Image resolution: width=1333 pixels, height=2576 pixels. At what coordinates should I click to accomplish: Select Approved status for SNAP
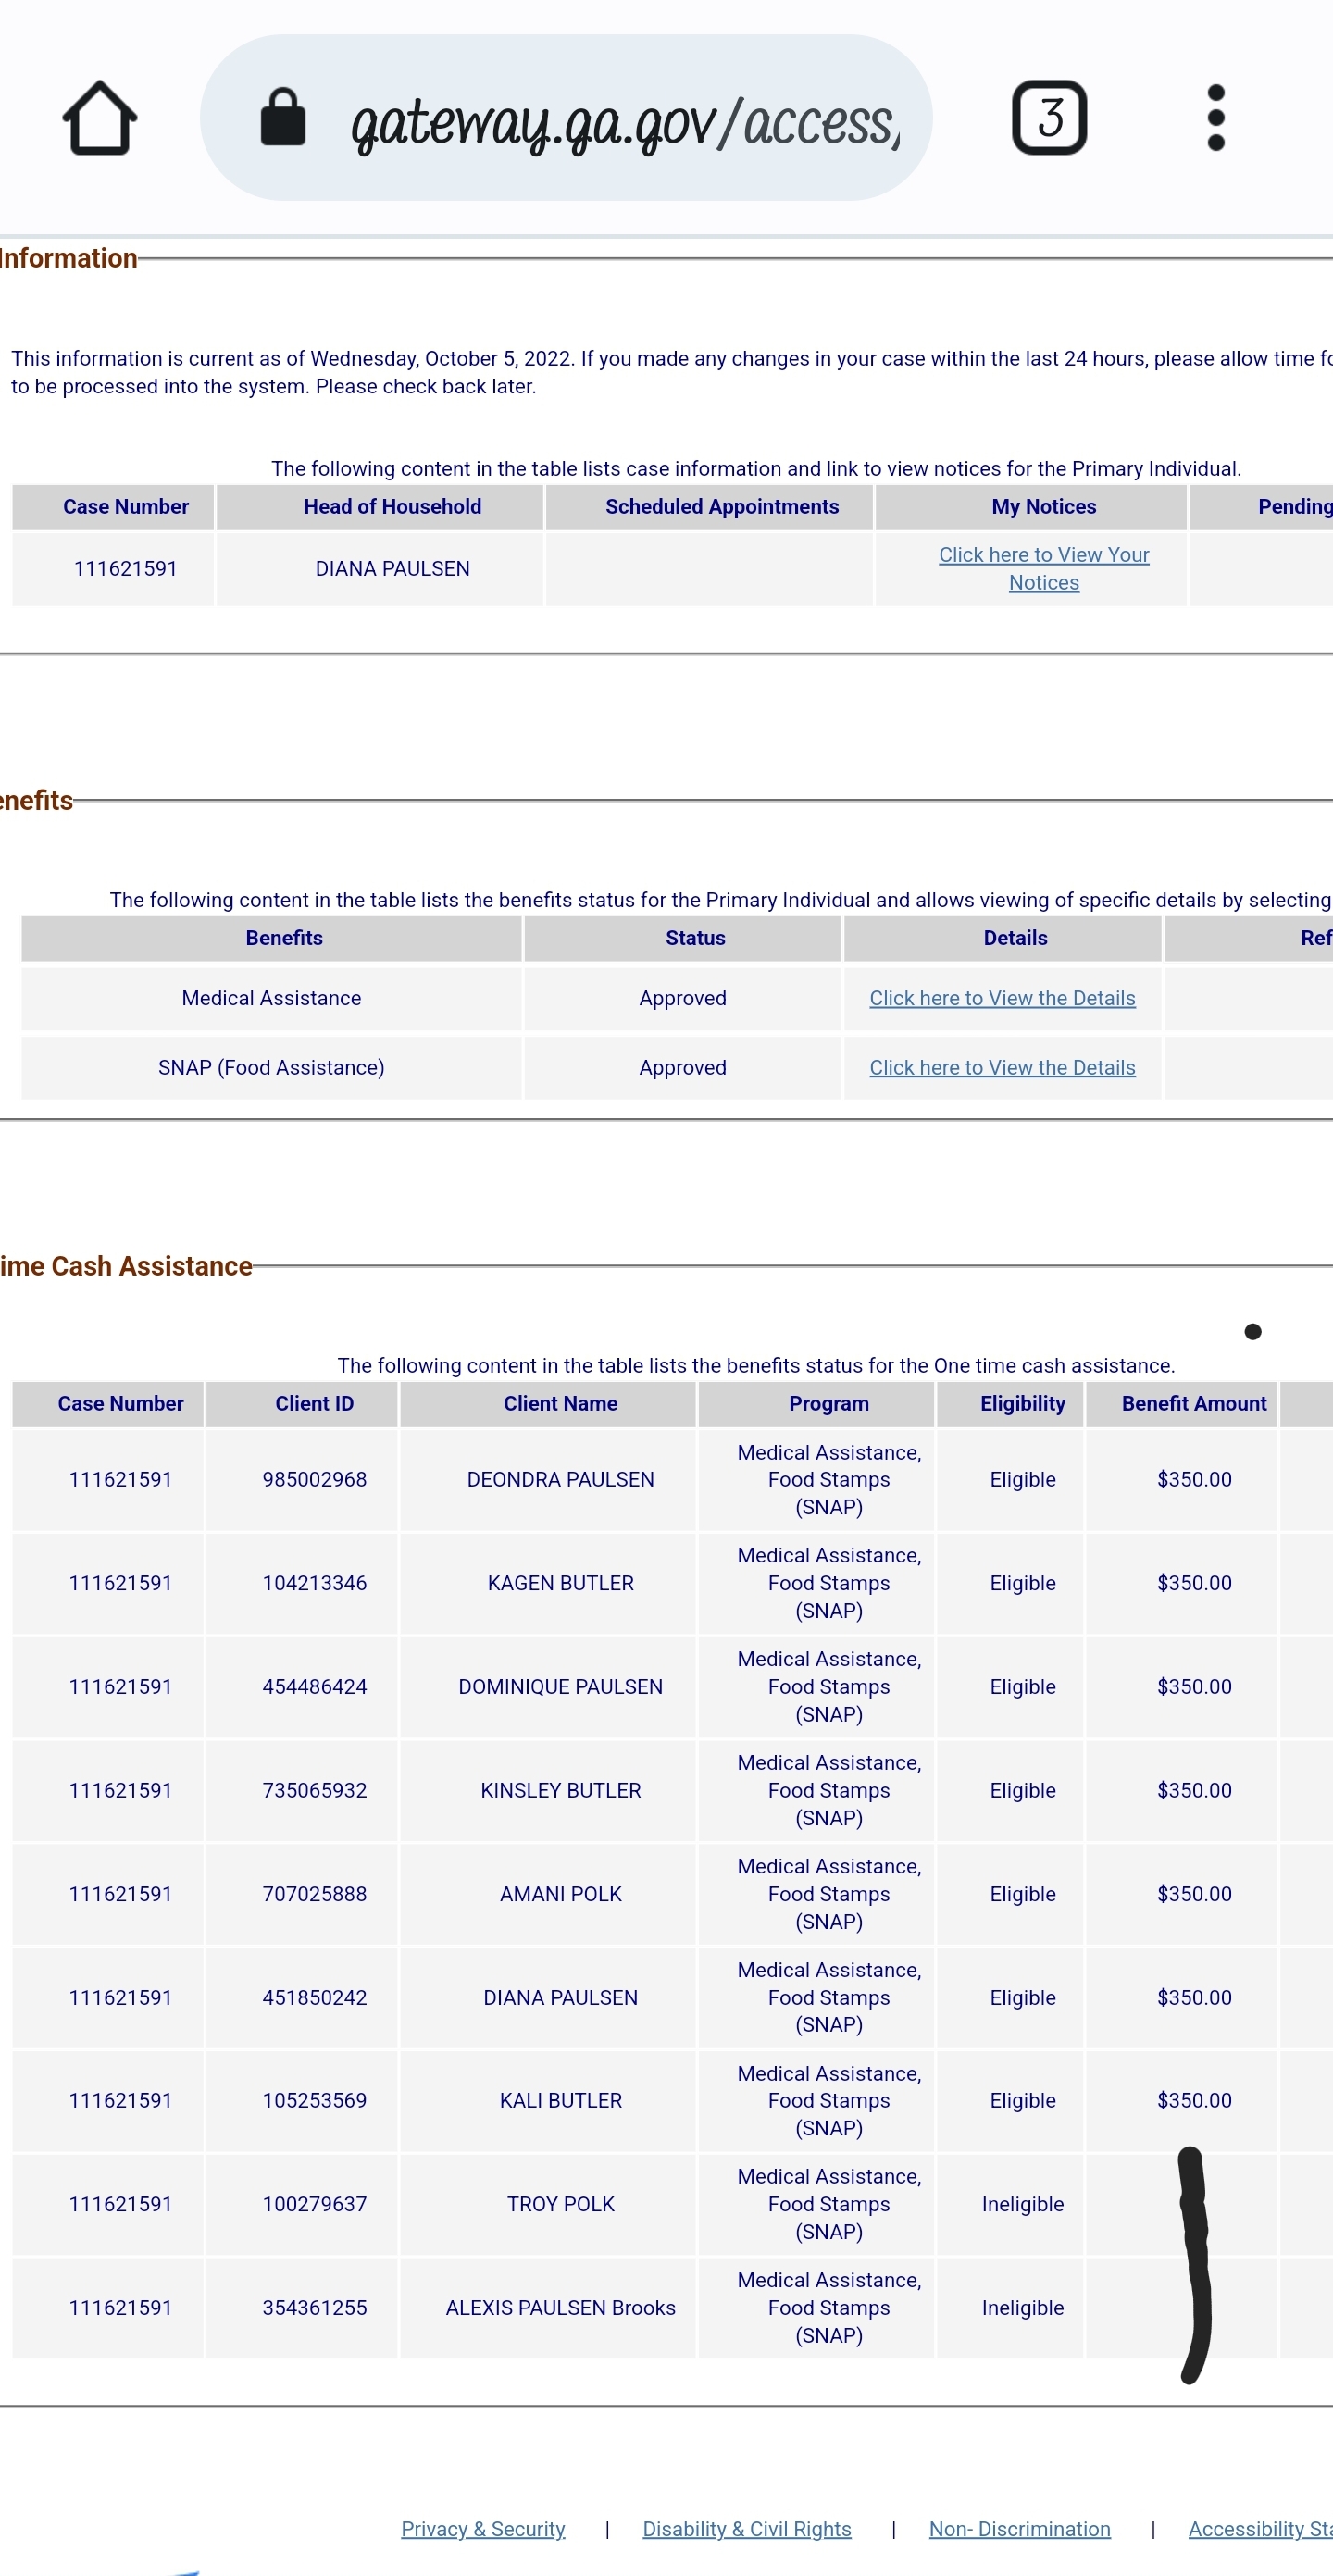[x=683, y=1067]
